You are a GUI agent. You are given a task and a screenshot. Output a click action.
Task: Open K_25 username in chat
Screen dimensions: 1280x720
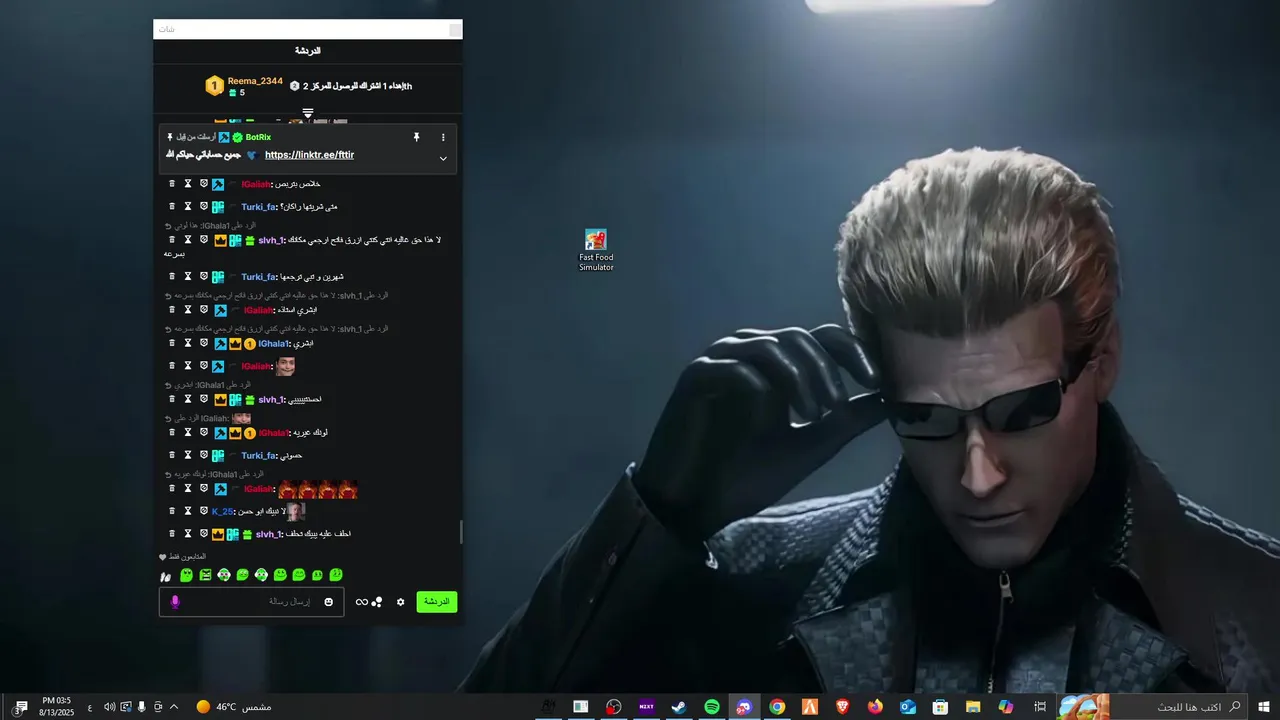(222, 511)
